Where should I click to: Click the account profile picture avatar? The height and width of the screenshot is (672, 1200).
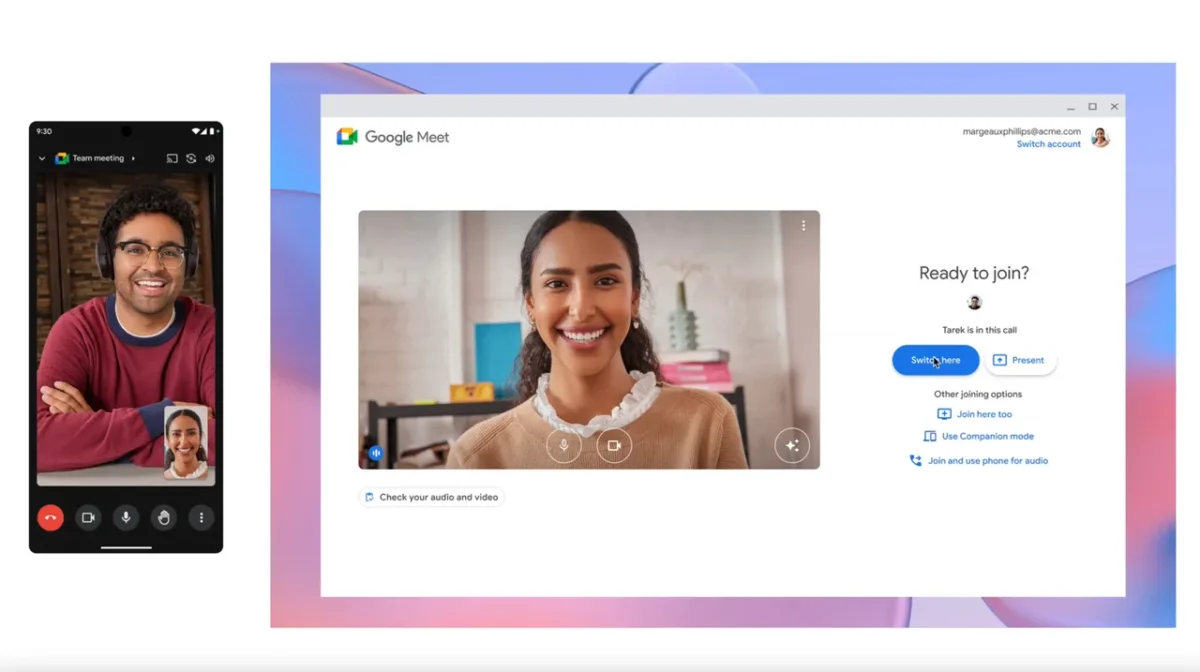coord(1100,137)
